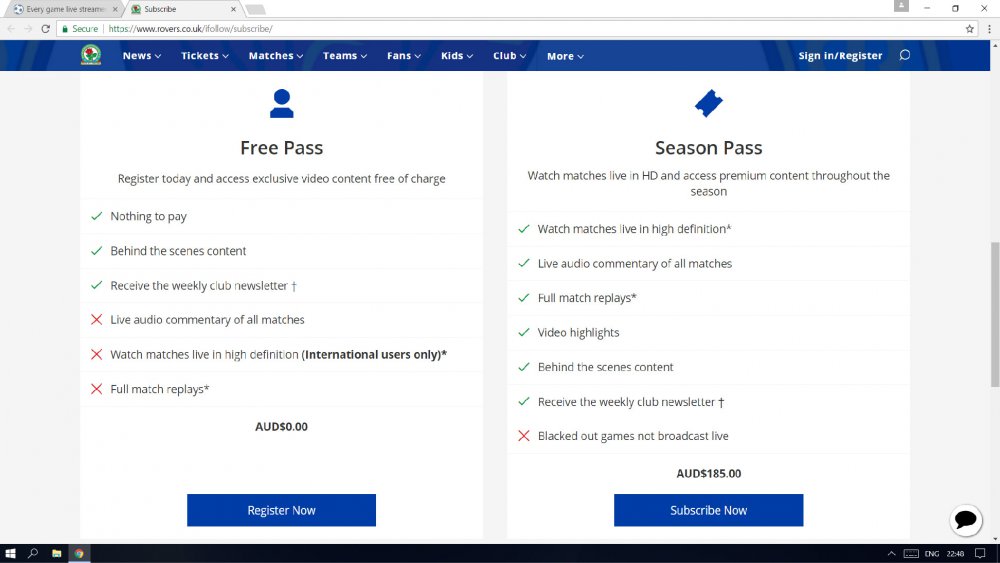Expand the Tickets dropdown menu
Image resolution: width=1000 pixels, height=563 pixels.
pyautogui.click(x=204, y=56)
